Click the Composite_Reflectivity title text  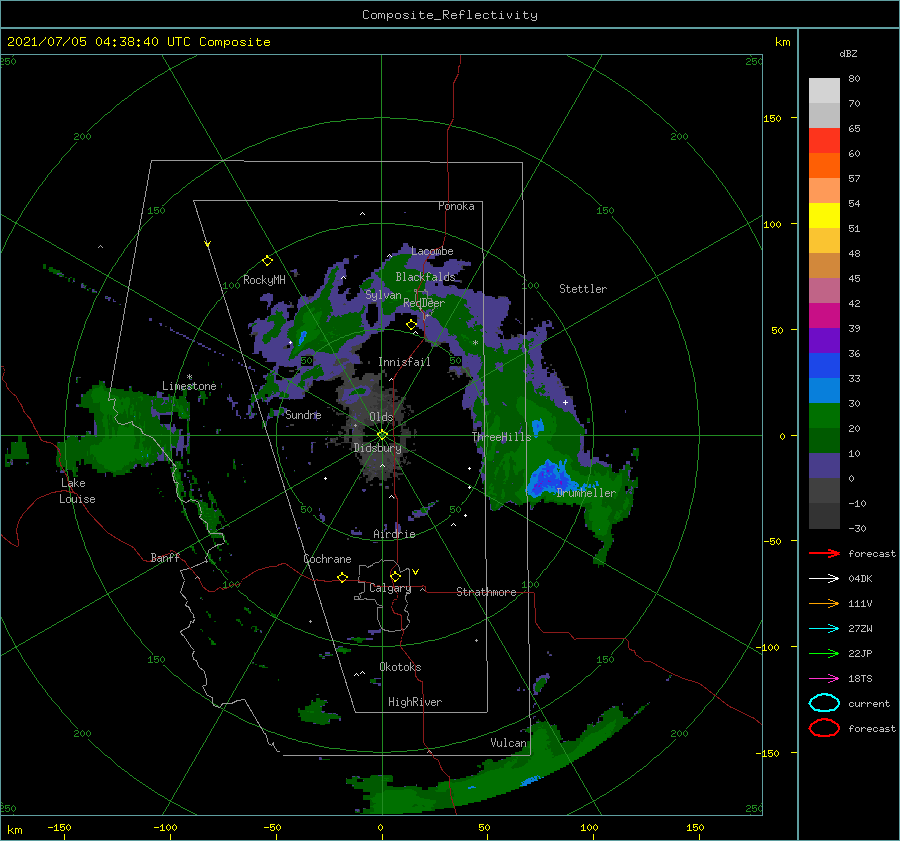[449, 15]
